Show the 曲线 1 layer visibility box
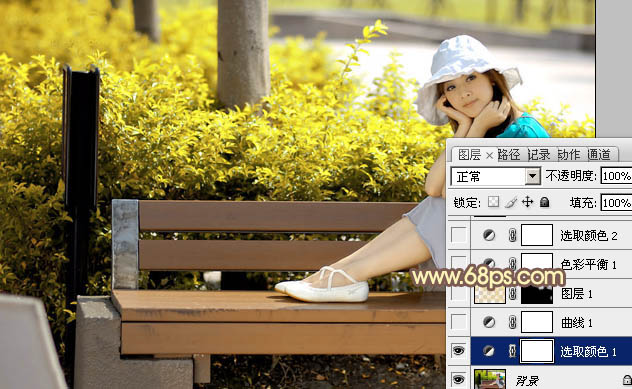This screenshot has width=632, height=389. (x=459, y=322)
